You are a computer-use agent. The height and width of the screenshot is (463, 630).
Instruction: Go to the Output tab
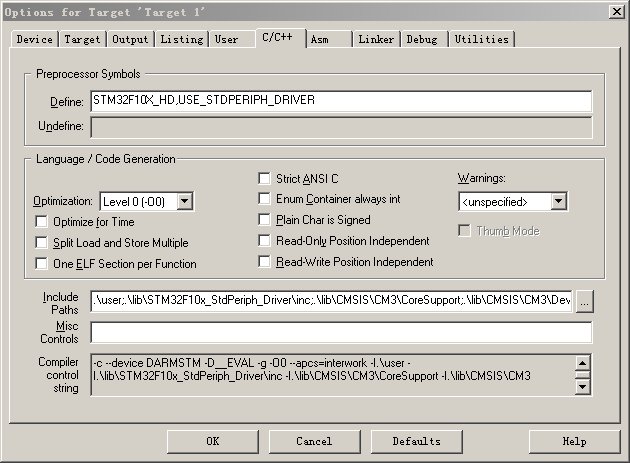pos(130,39)
